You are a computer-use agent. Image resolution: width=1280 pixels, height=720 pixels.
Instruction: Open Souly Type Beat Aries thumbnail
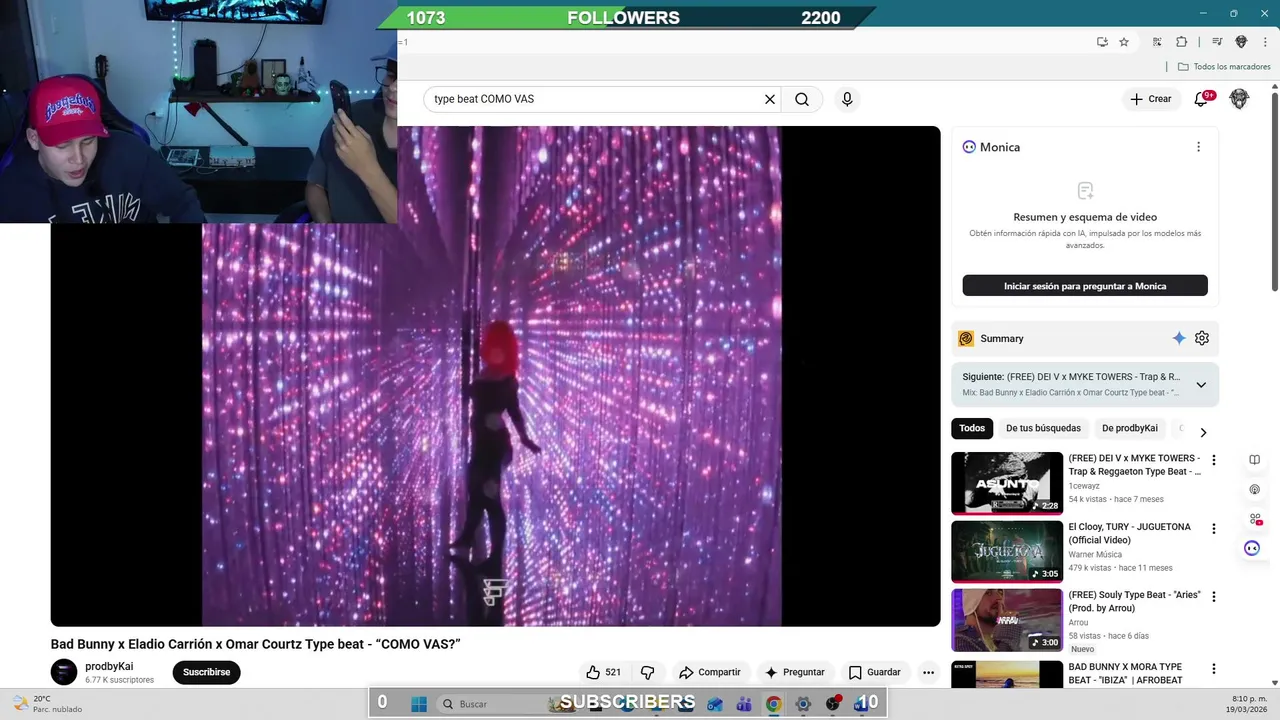pyautogui.click(x=1007, y=619)
